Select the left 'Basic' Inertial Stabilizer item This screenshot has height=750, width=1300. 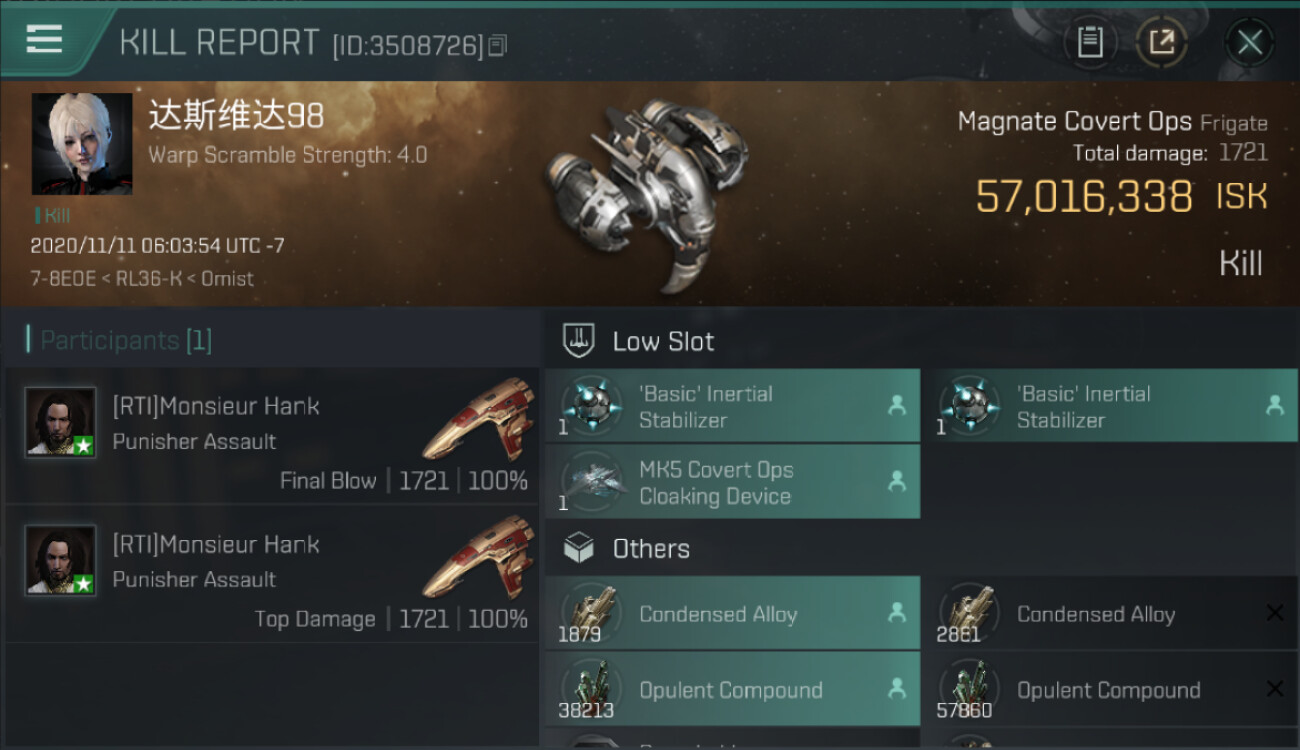point(732,407)
